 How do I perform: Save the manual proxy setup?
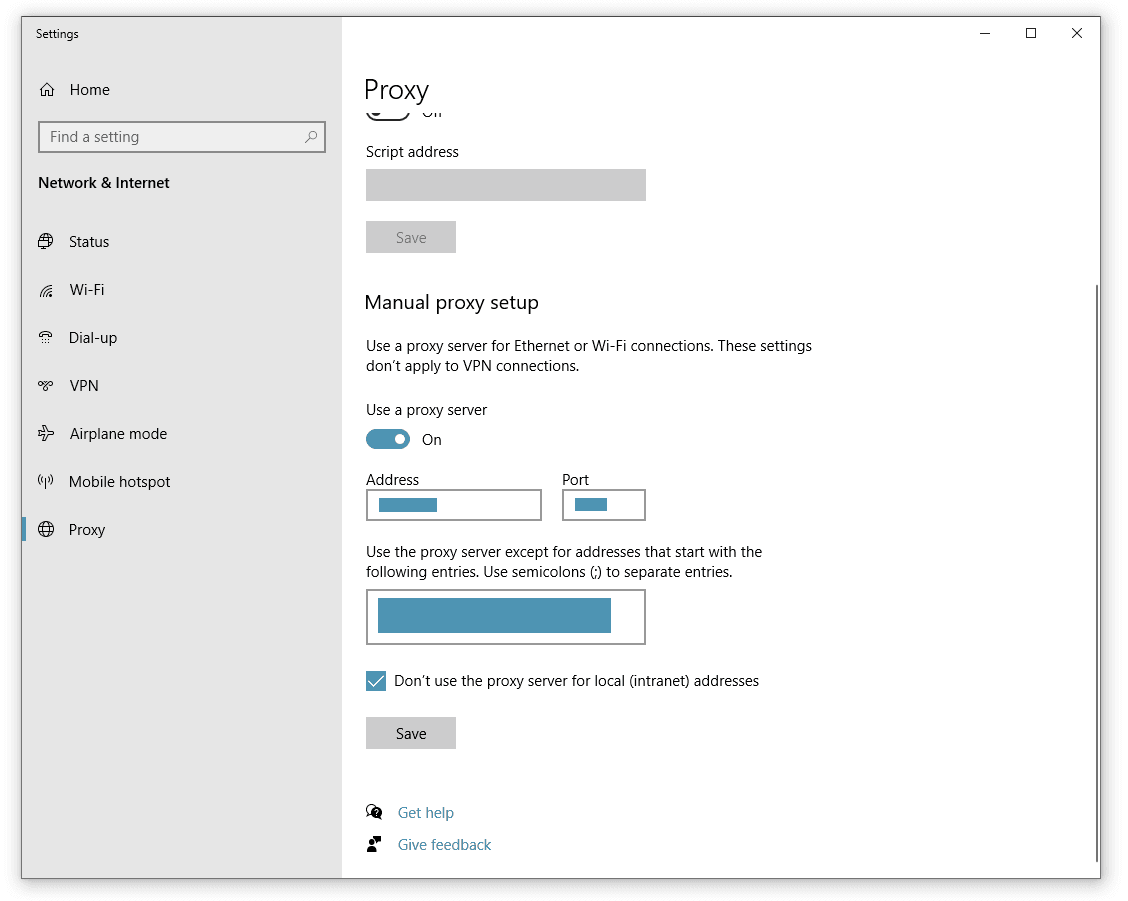[x=411, y=733]
